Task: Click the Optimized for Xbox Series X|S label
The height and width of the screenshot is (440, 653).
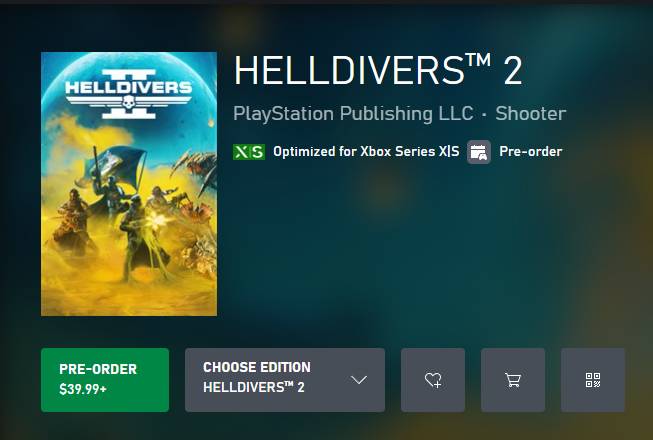Action: (366, 152)
